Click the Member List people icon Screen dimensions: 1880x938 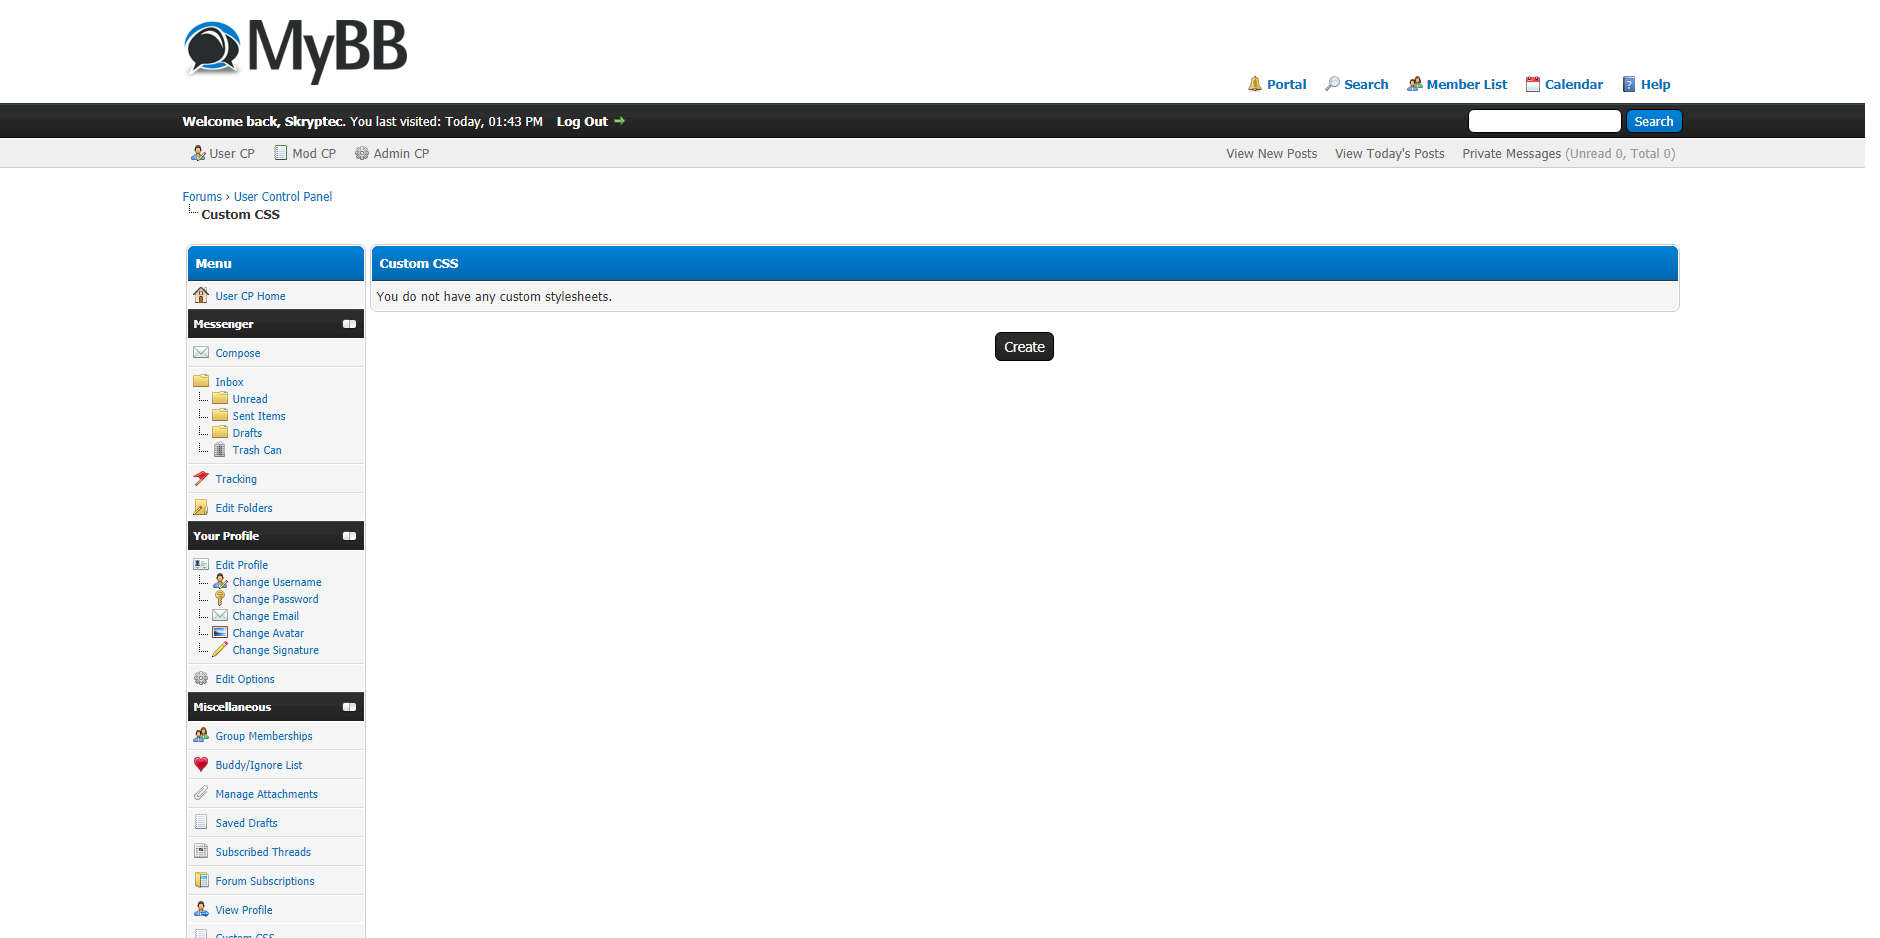click(1414, 84)
